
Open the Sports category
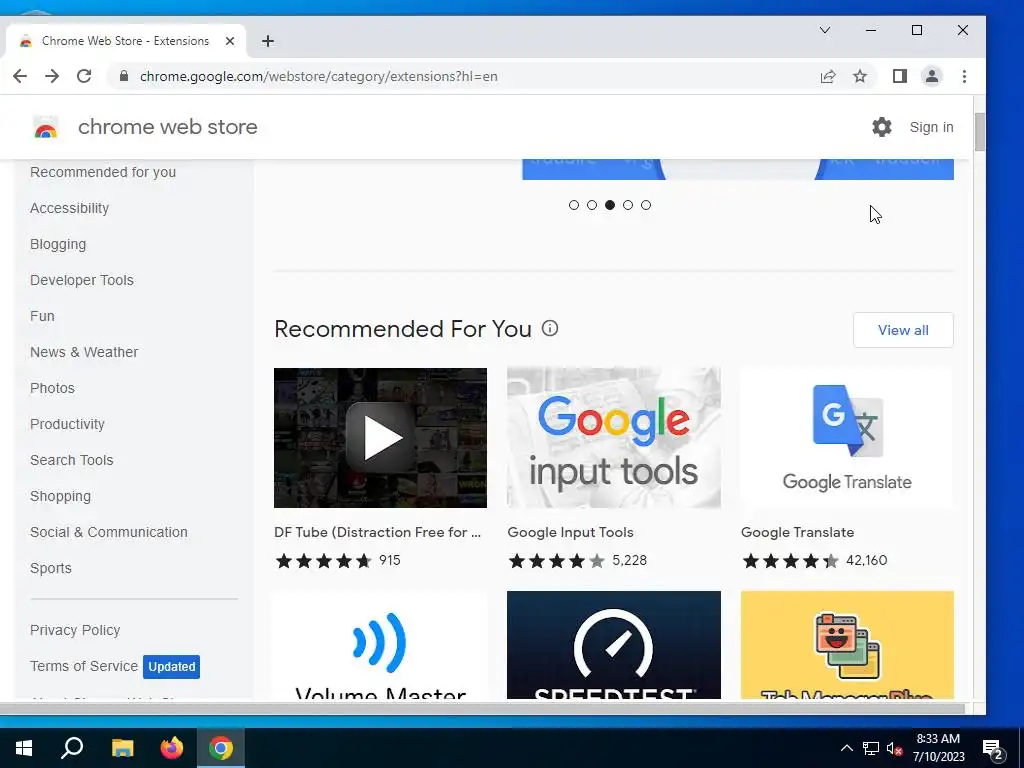click(x=51, y=568)
